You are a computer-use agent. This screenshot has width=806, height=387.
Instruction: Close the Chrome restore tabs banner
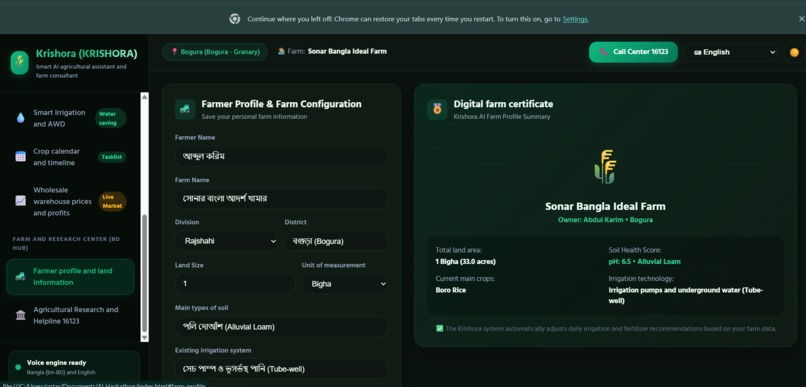click(801, 19)
